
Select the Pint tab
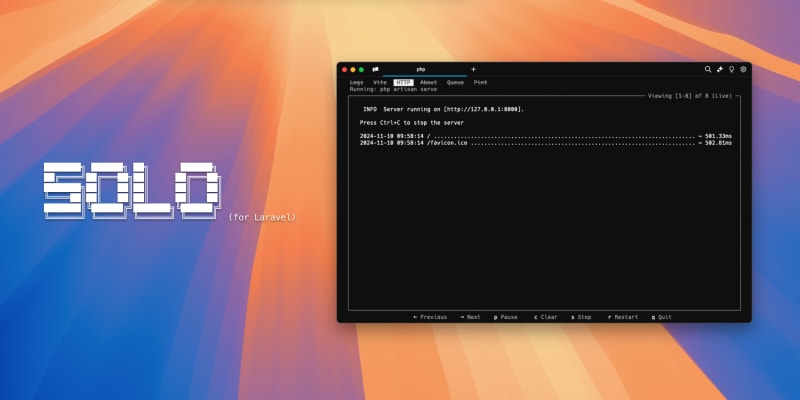[x=480, y=82]
